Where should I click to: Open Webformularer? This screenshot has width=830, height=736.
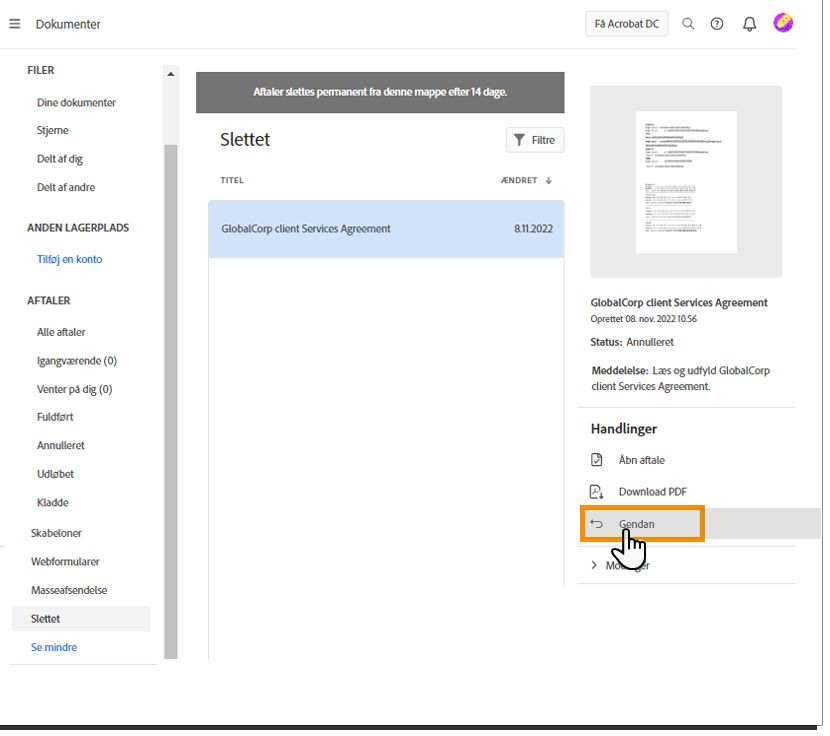tap(65, 562)
